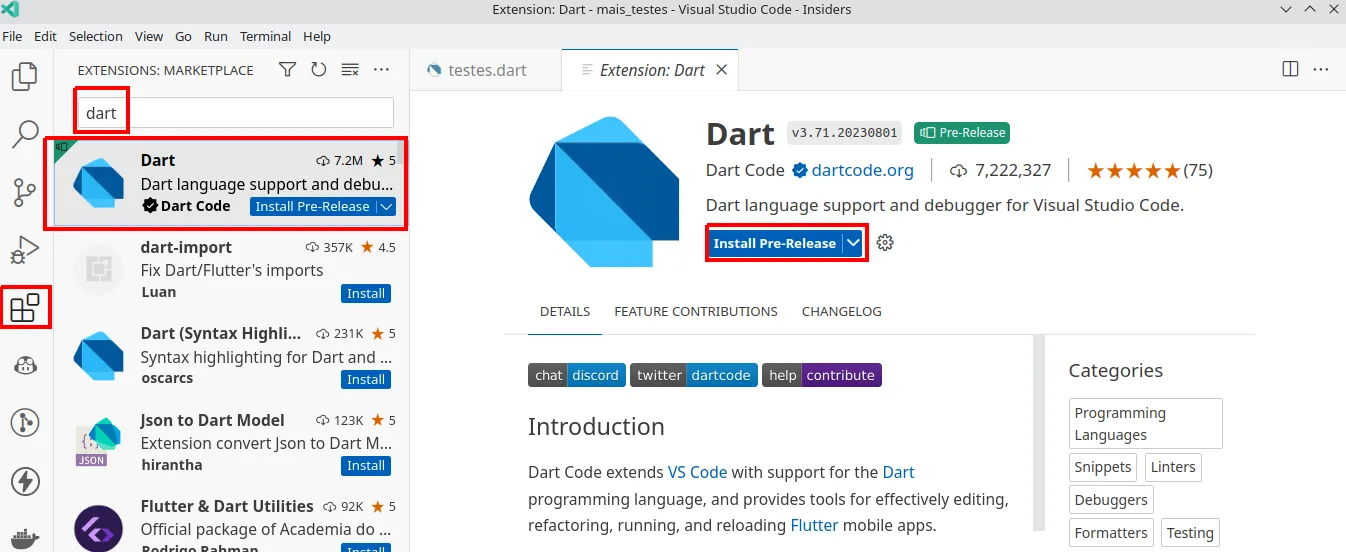Viewport: 1346px width, 552px height.
Task: Switch to the testes.dart editor tab
Action: pyautogui.click(x=486, y=70)
